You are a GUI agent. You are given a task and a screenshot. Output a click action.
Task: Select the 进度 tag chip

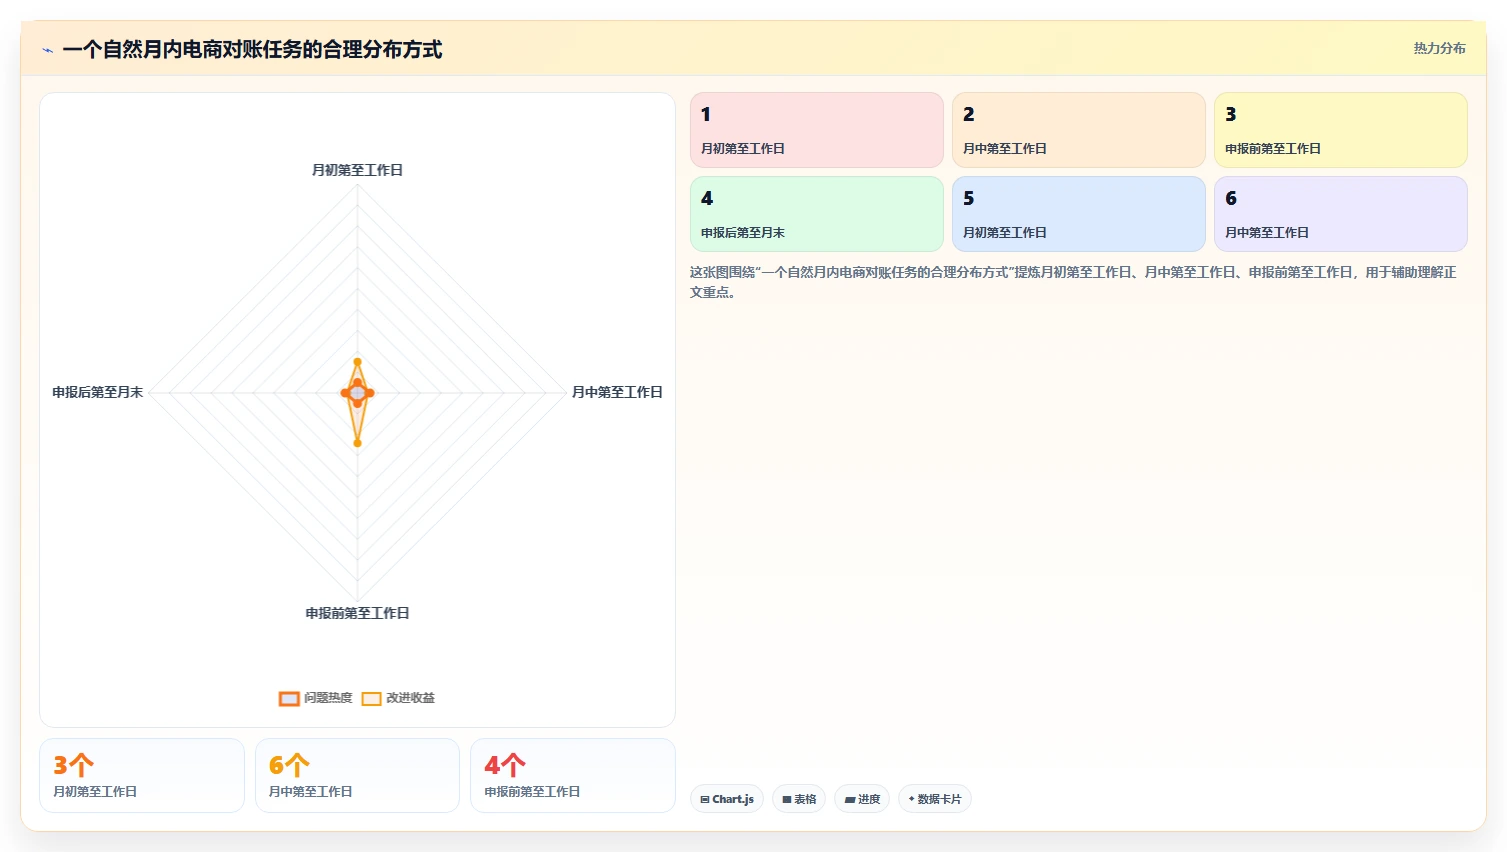pos(862,799)
